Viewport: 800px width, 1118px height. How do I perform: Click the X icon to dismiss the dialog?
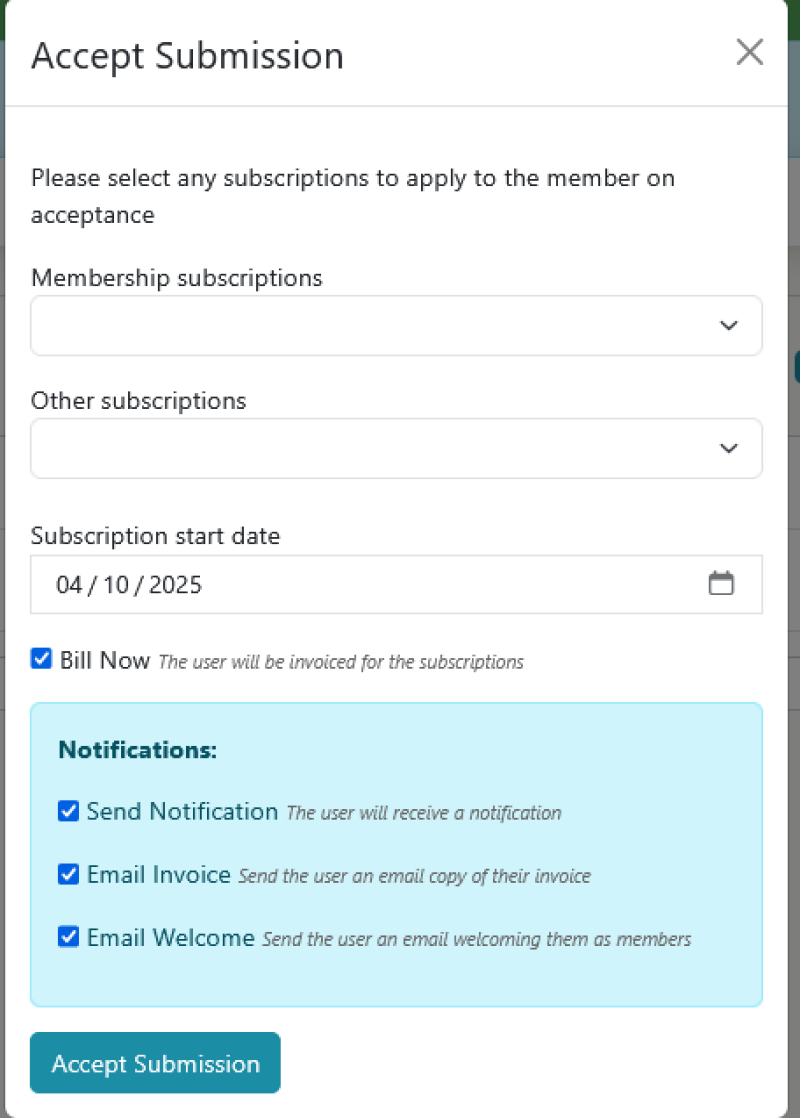[750, 52]
